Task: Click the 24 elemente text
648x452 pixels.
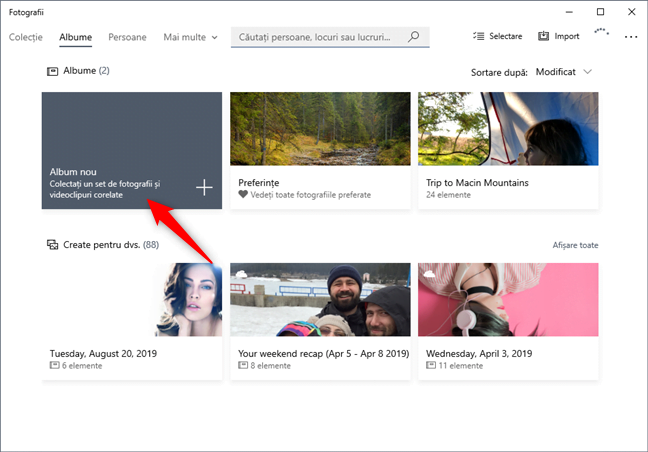Action: (x=448, y=195)
